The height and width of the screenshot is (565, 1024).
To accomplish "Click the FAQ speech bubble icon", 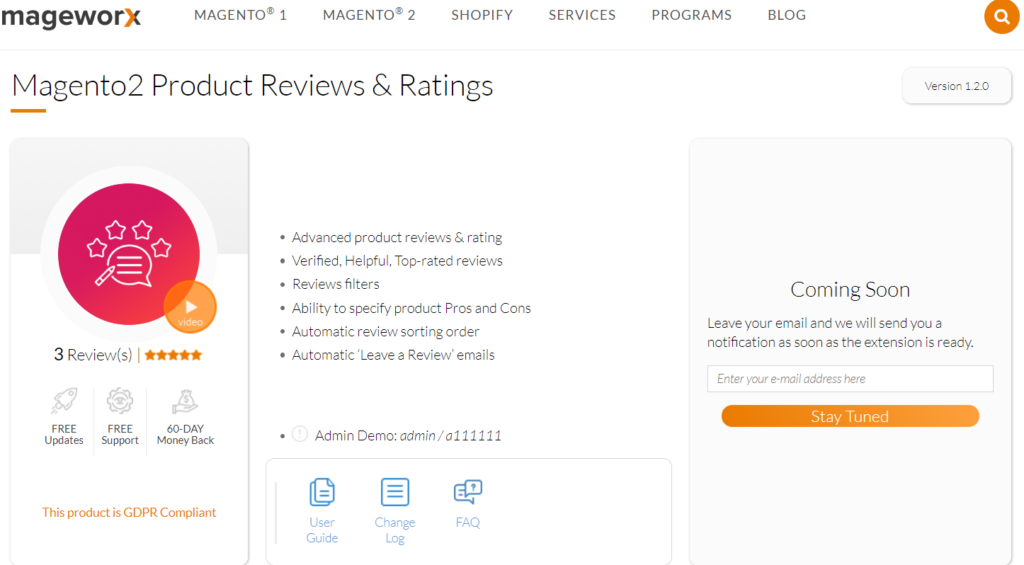I will point(468,492).
